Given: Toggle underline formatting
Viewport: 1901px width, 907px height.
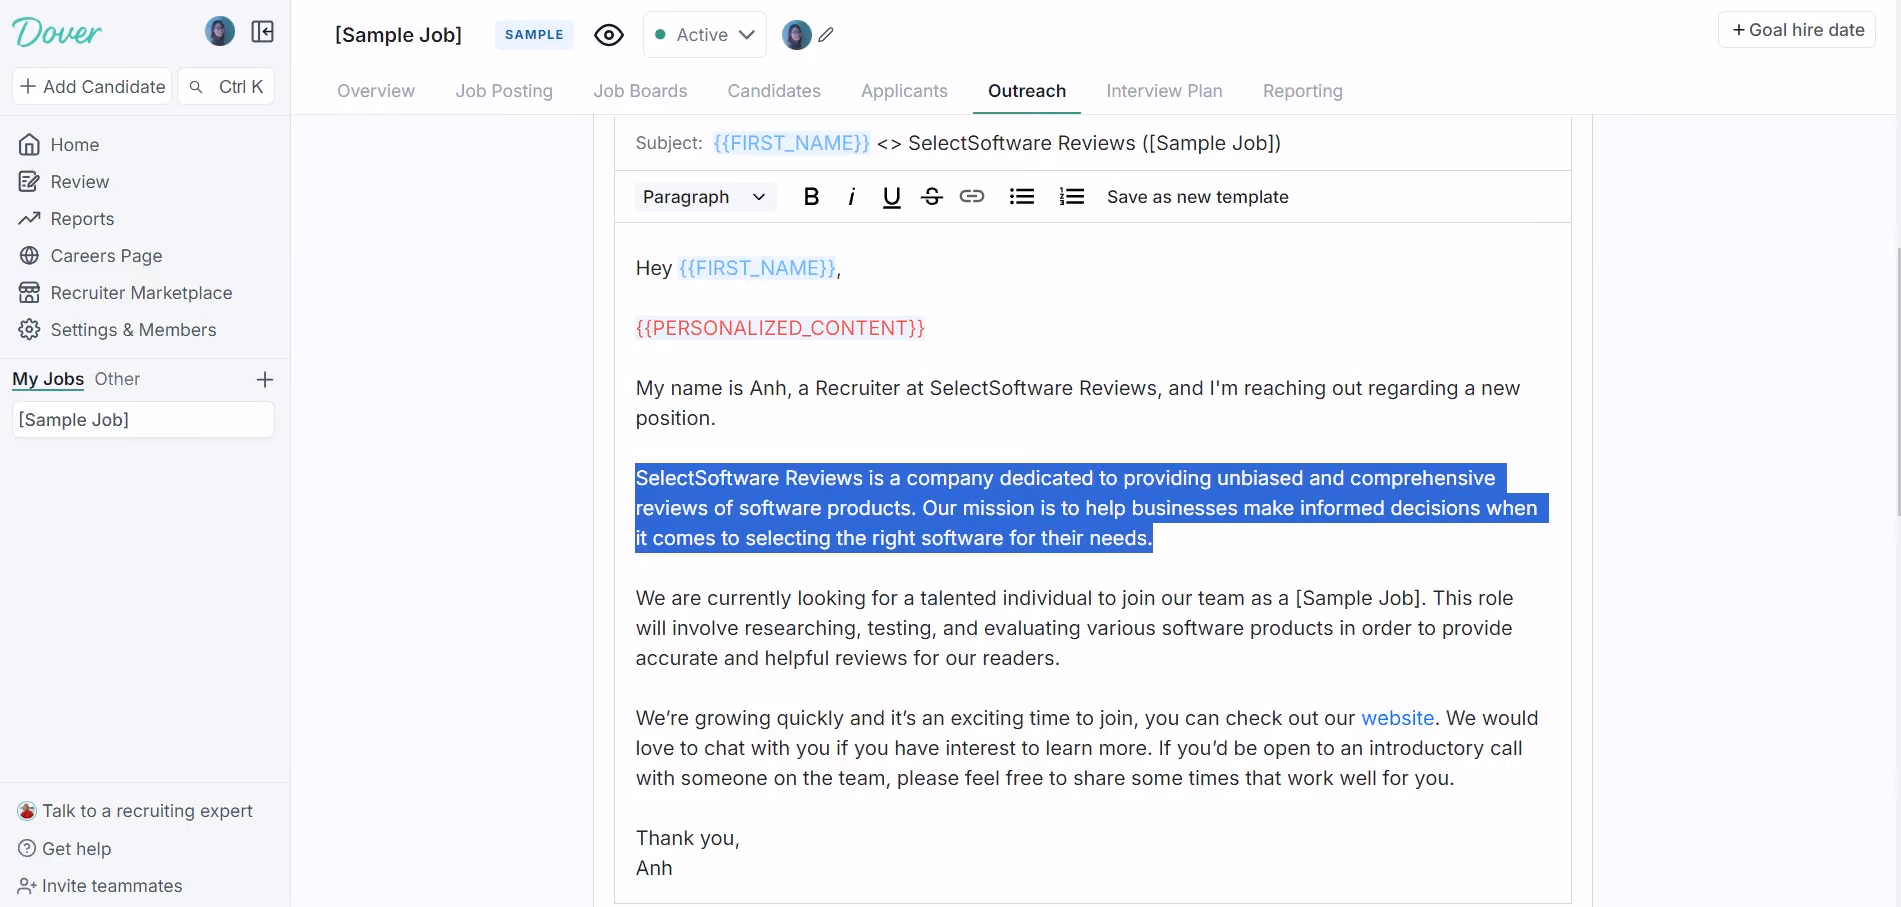Looking at the screenshot, I should pos(892,197).
